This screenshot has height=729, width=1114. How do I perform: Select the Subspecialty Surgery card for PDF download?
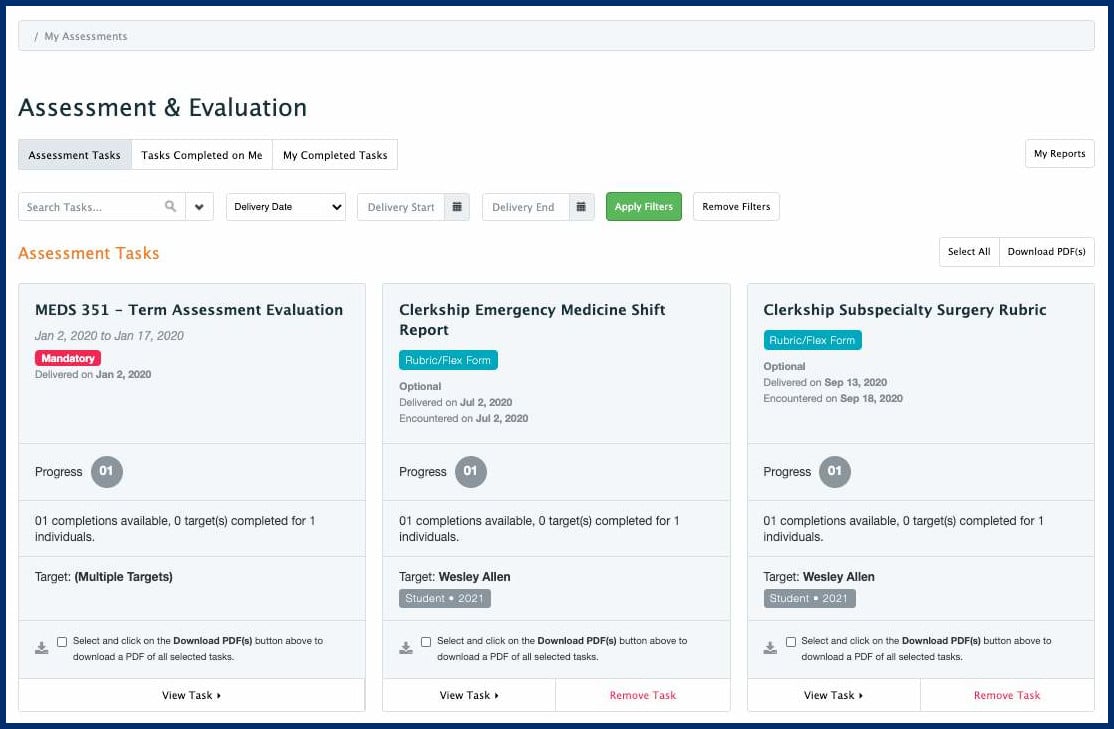pos(791,641)
